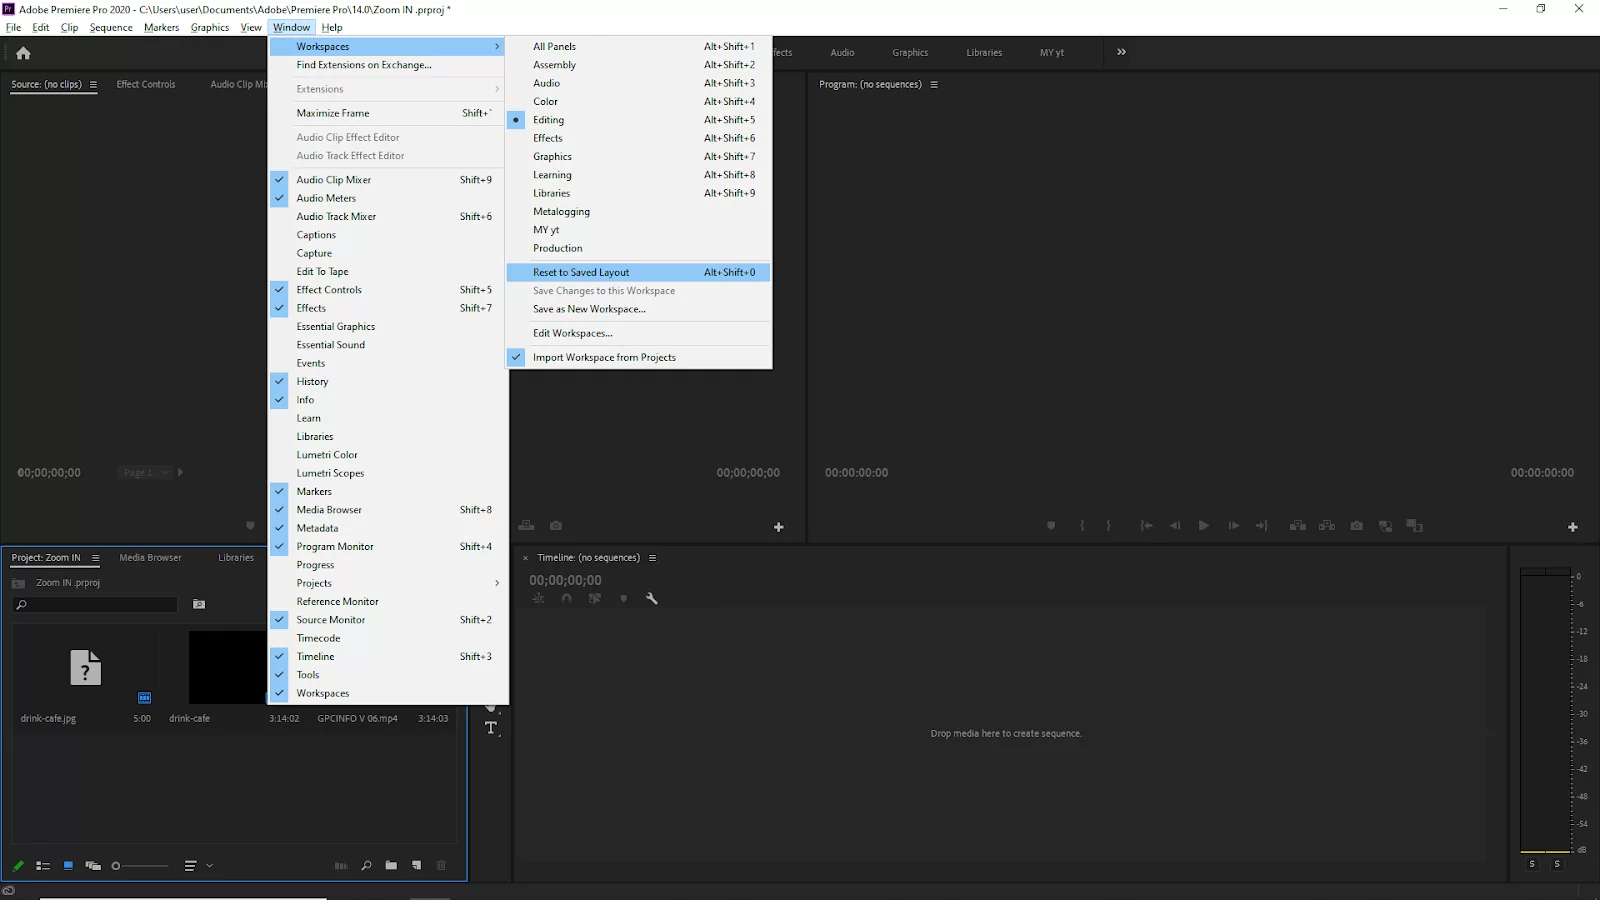Image resolution: width=1600 pixels, height=900 pixels.
Task: Click Add Marker in Program Monitor
Action: [x=1051, y=526]
